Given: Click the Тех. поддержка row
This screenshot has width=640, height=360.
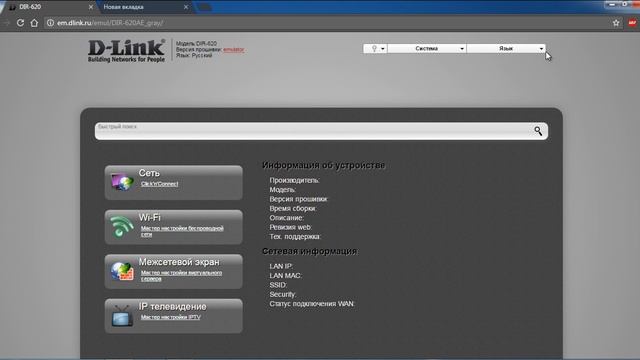Looking at the screenshot, I should point(295,236).
